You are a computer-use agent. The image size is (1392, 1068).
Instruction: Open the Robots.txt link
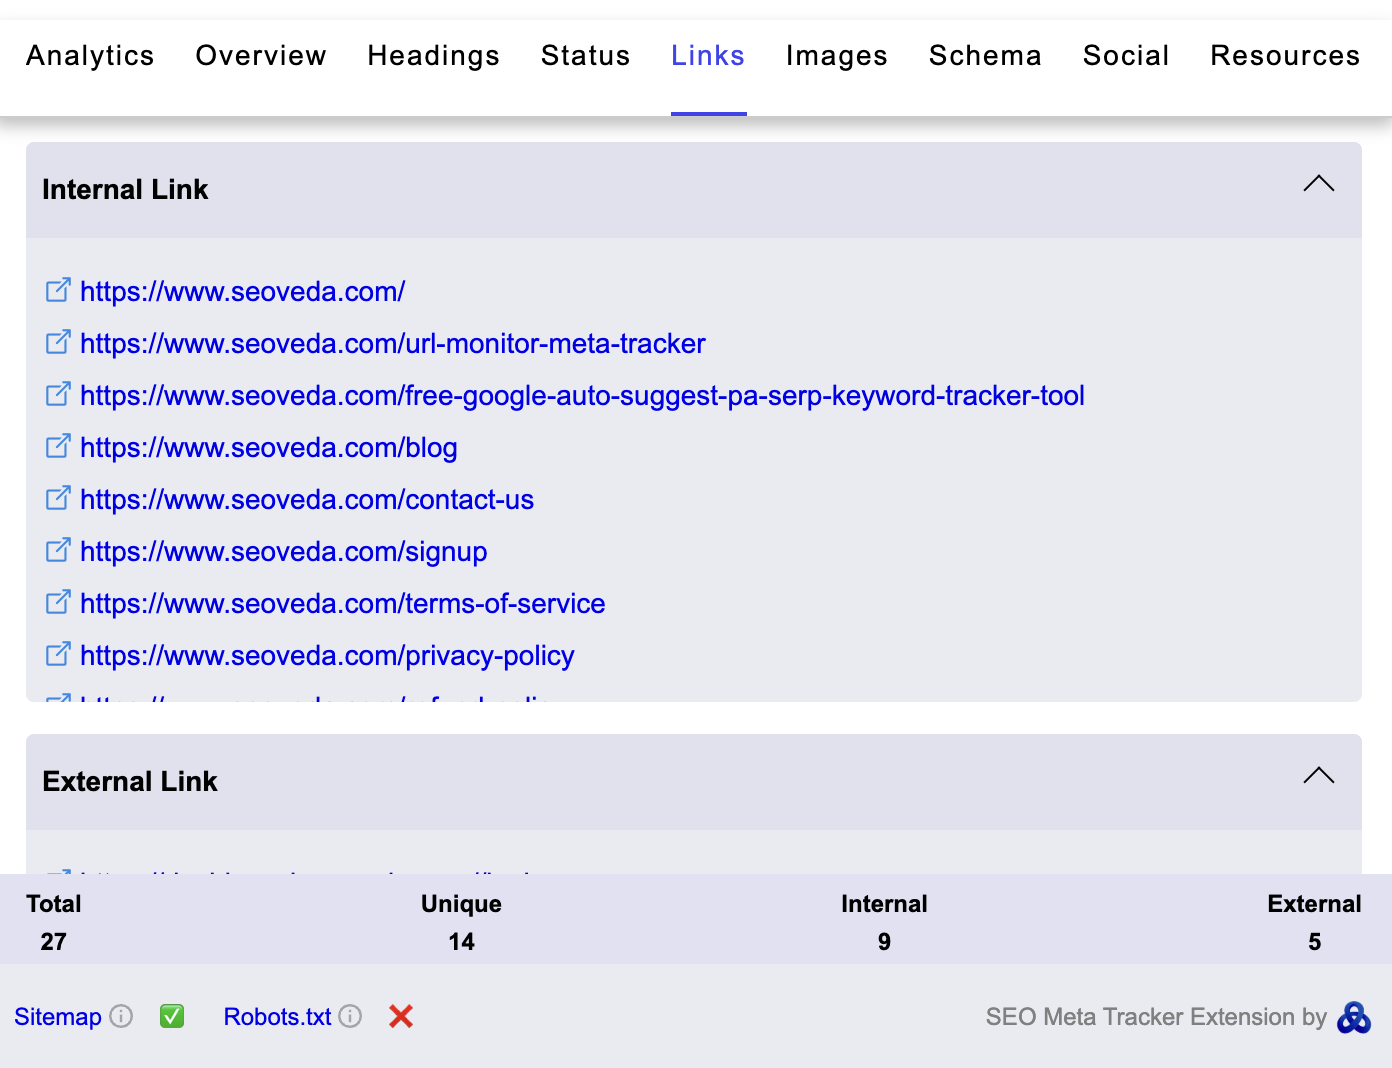pos(277,1017)
